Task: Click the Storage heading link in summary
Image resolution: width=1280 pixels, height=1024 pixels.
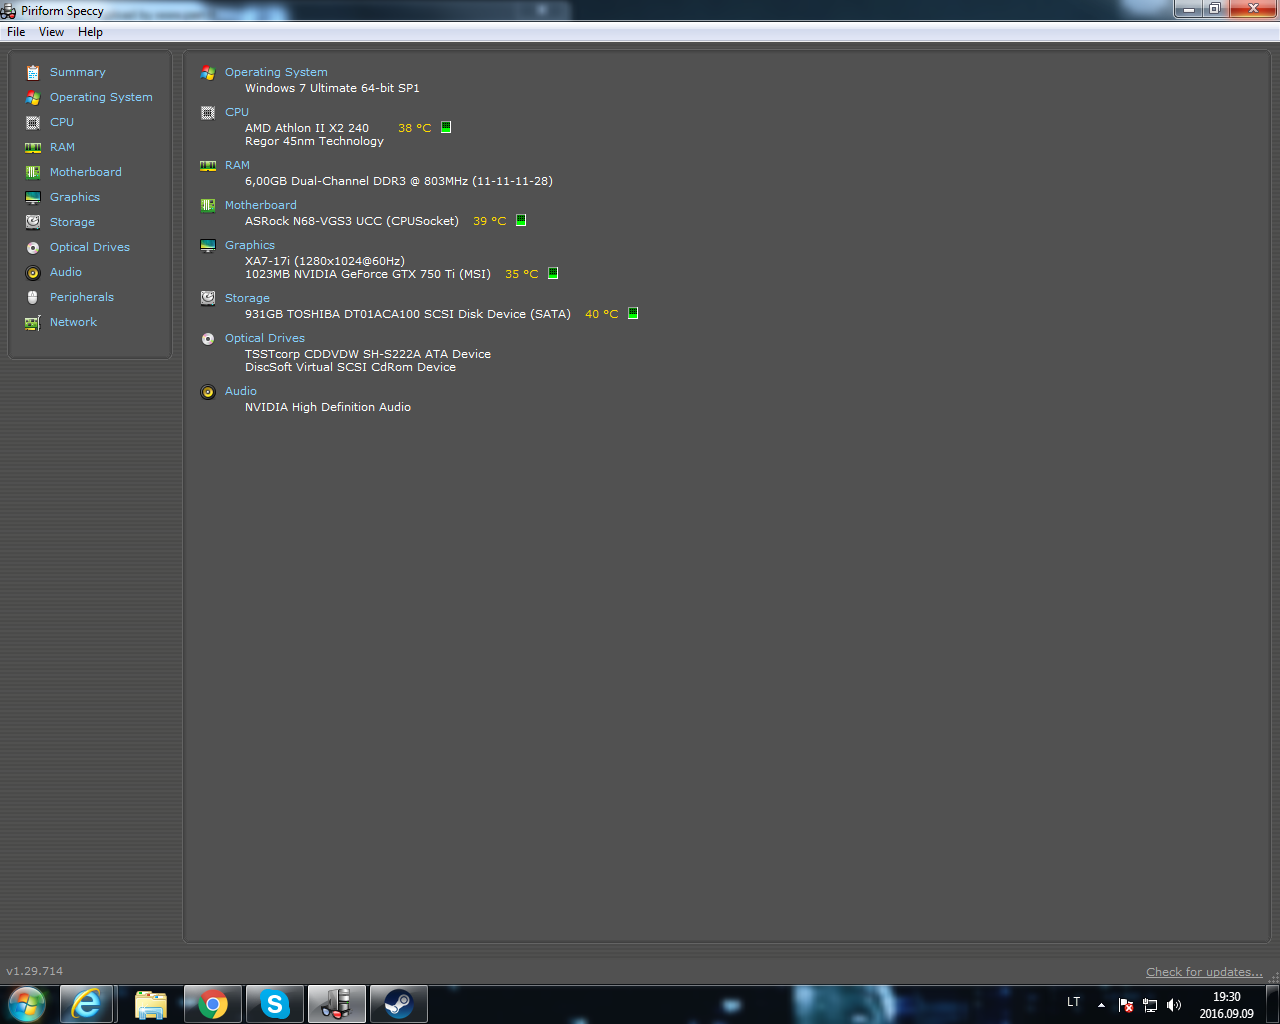Action: tap(247, 298)
